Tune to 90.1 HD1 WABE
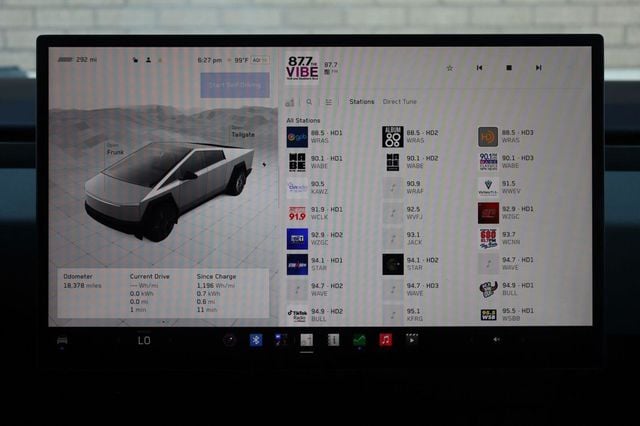The height and width of the screenshot is (426, 640). pyautogui.click(x=315, y=162)
